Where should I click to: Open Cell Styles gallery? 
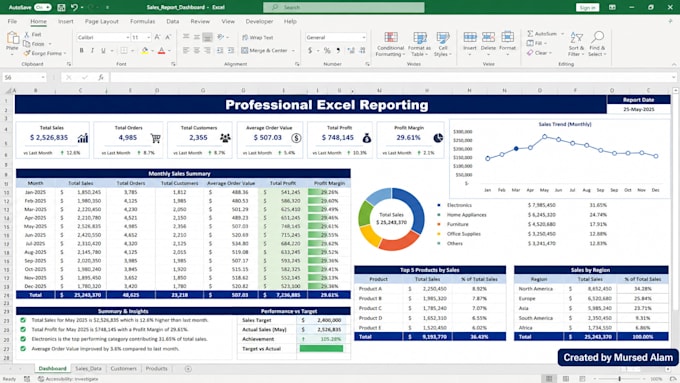(442, 44)
